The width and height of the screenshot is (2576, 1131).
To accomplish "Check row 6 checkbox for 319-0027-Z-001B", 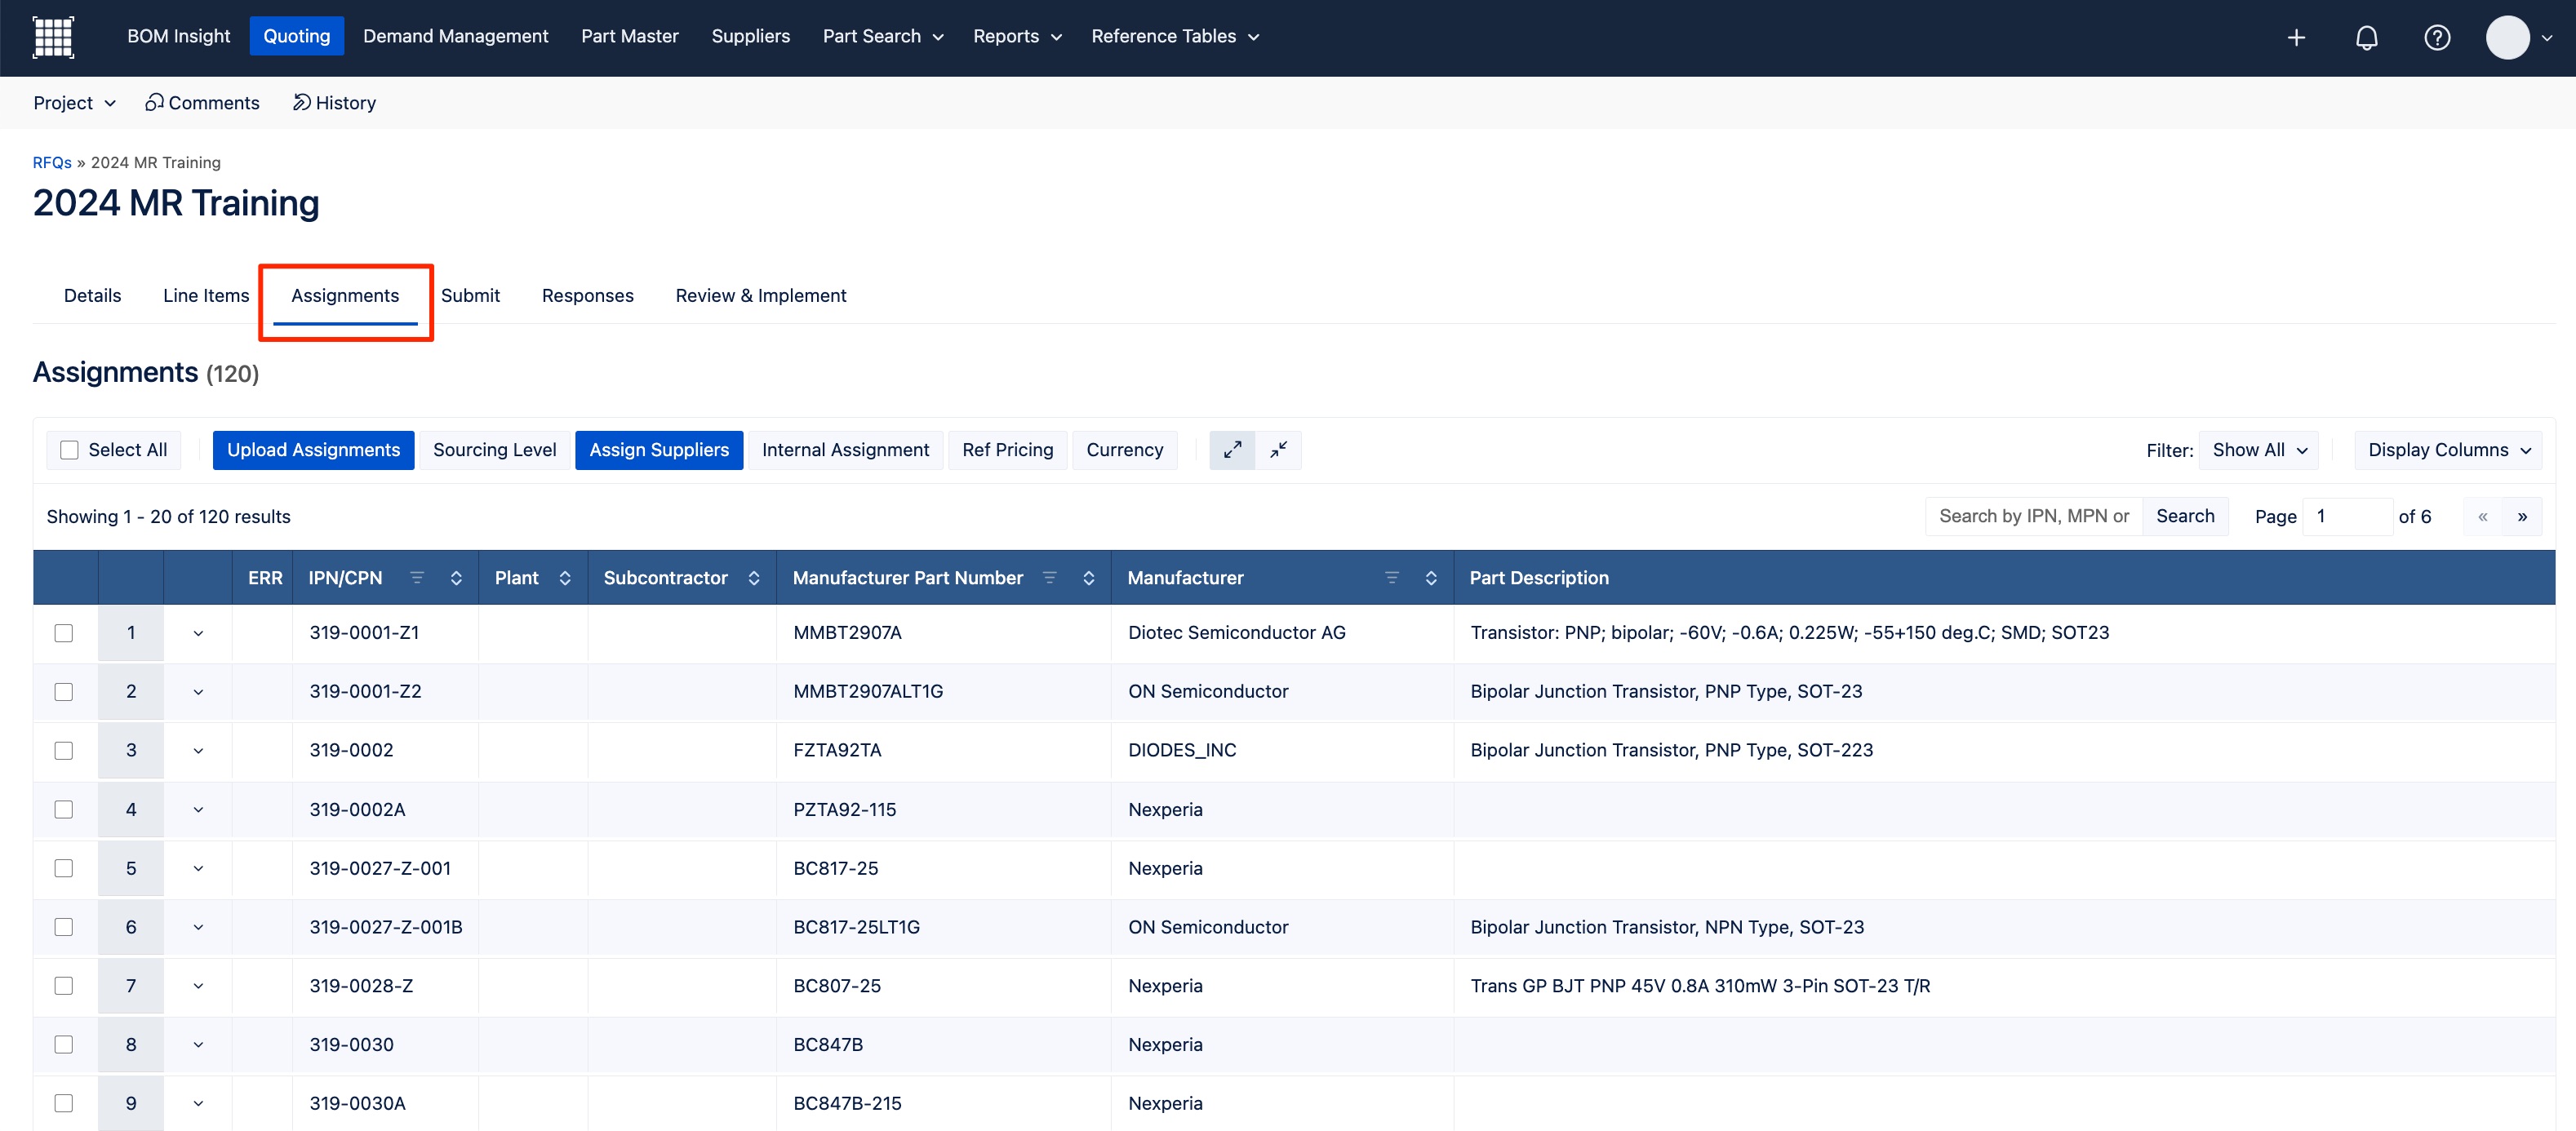I will tap(64, 928).
